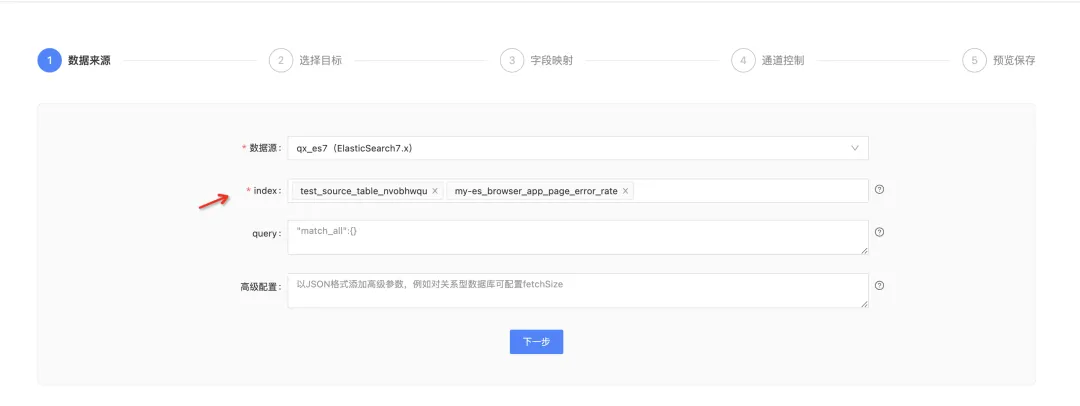Go to step 3 字段映射

click(537, 60)
